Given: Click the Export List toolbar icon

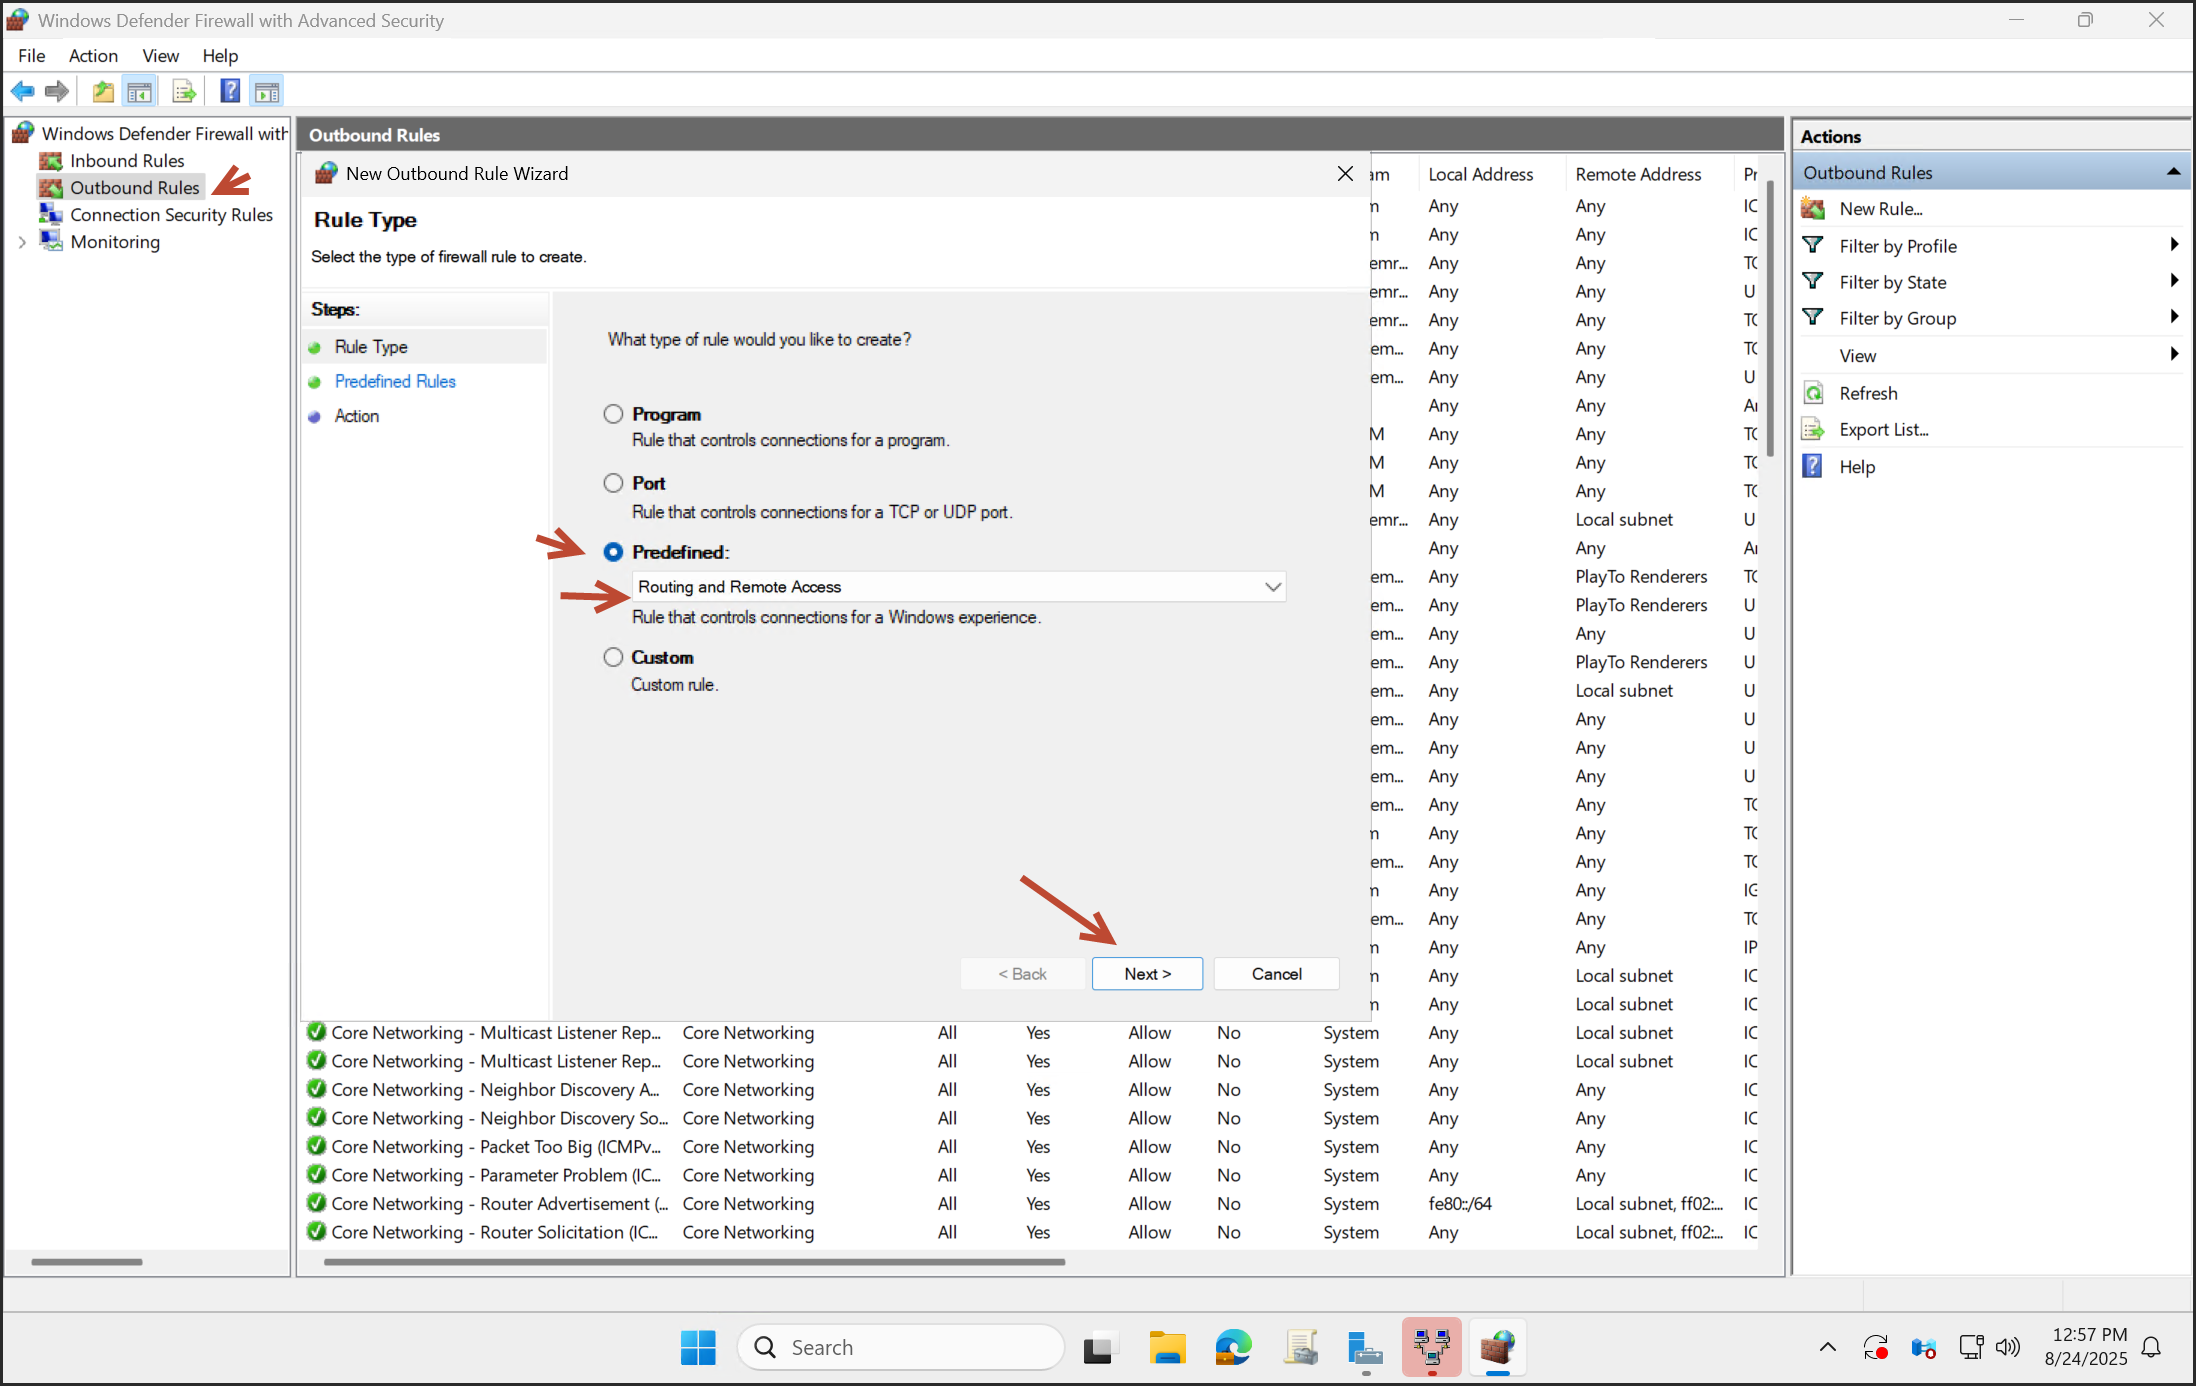Looking at the screenshot, I should [184, 92].
